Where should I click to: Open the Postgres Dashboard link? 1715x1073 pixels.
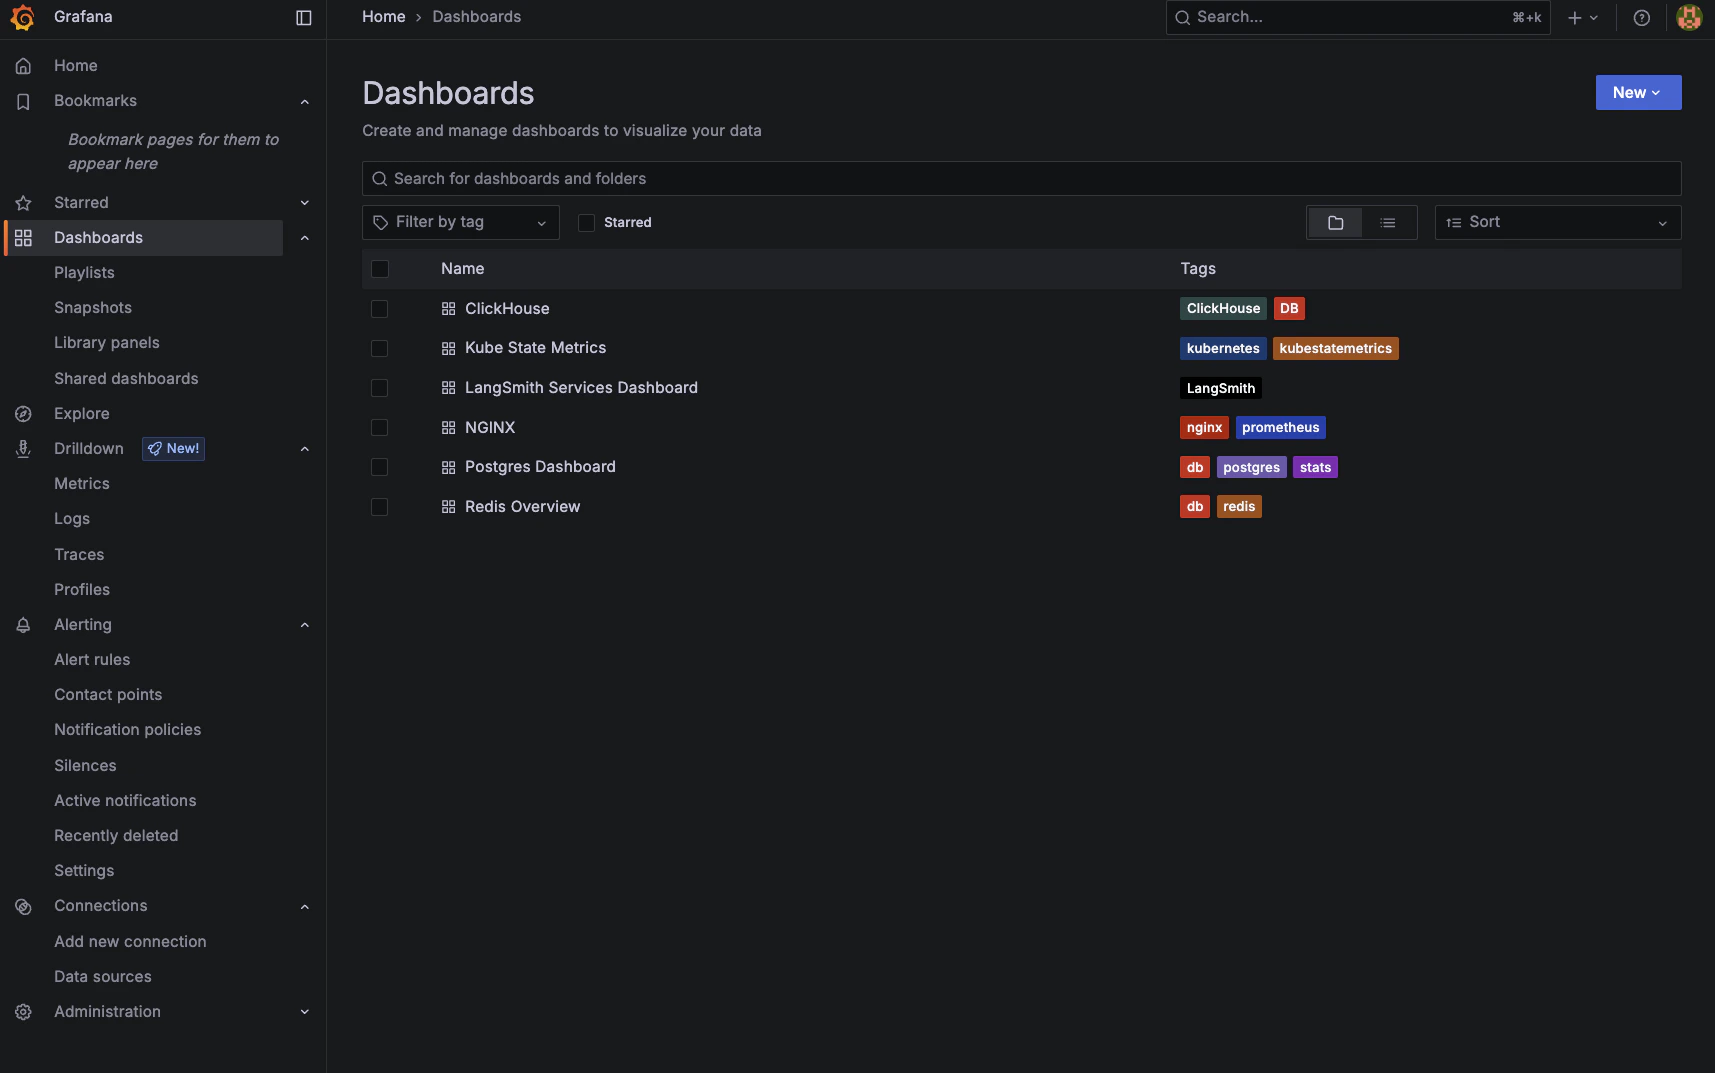pos(539,467)
